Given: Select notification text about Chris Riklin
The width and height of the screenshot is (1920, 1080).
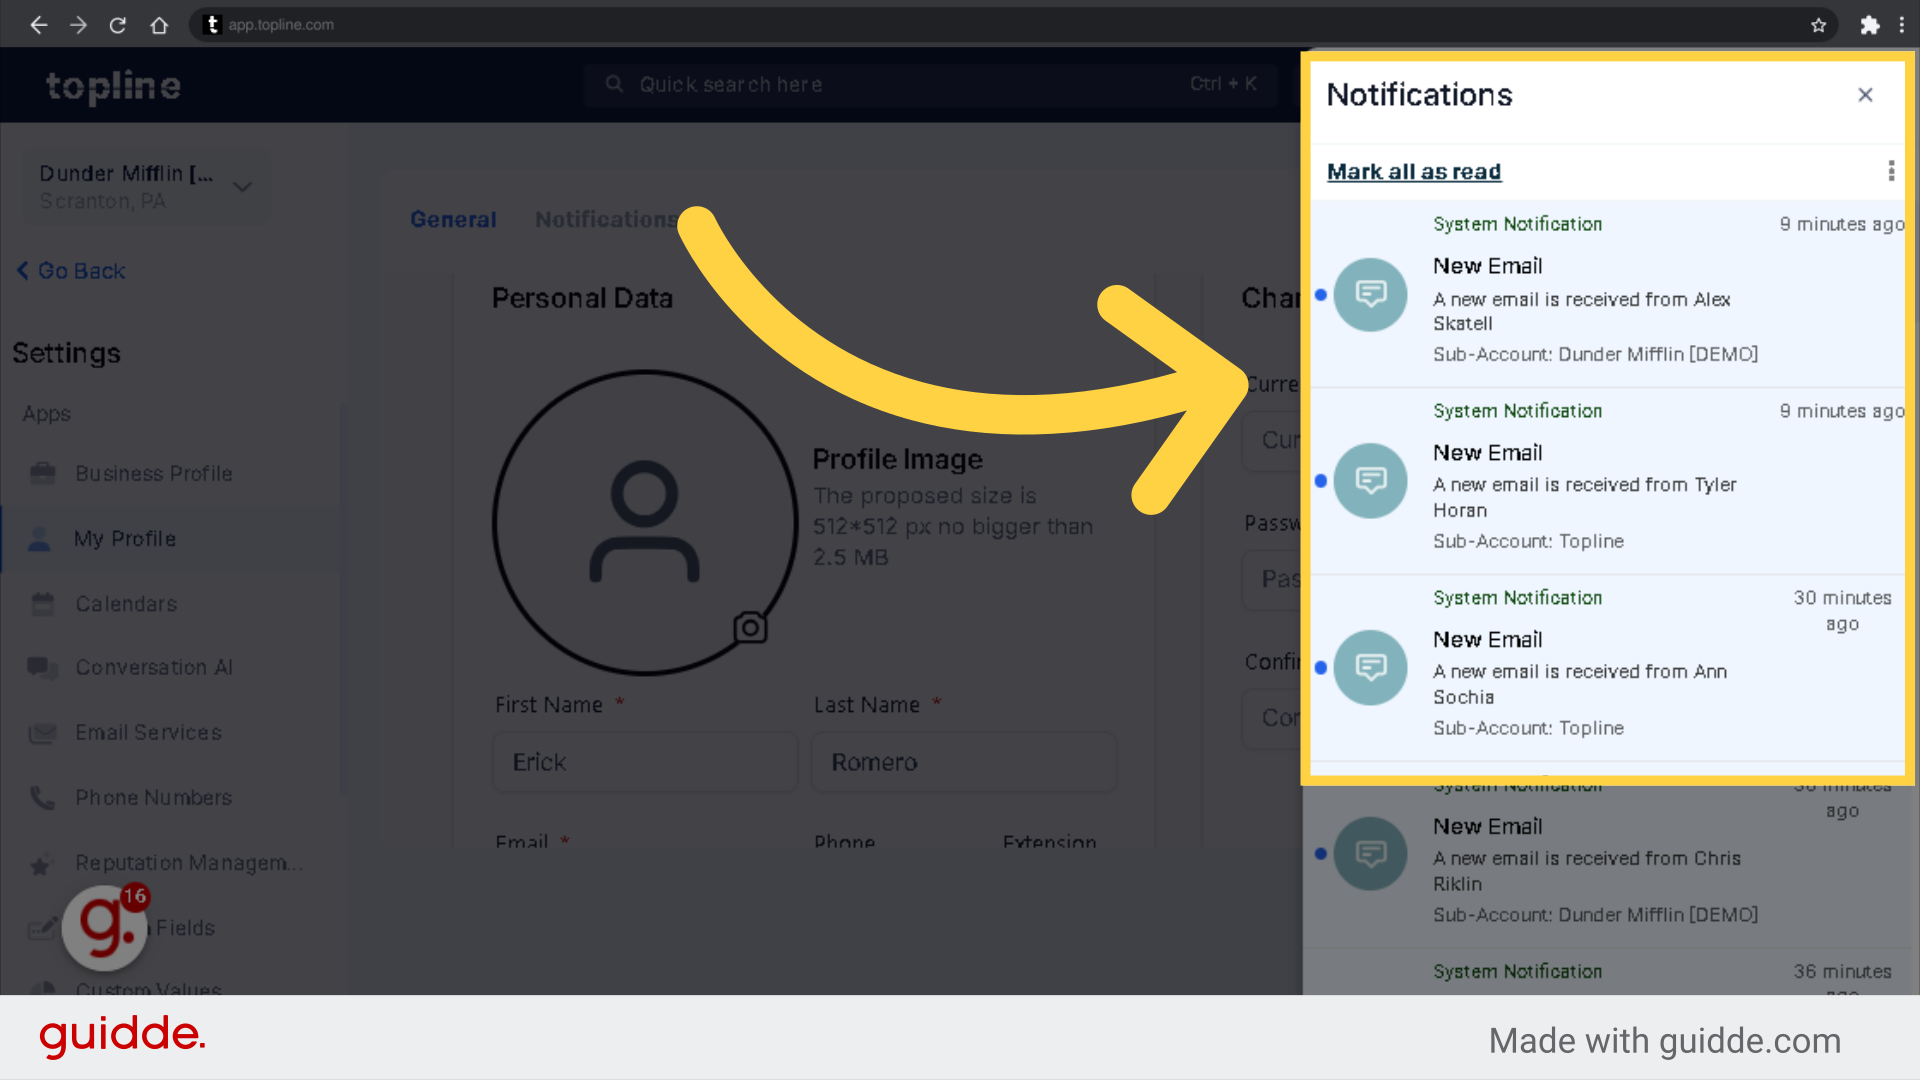Looking at the screenshot, I should click(x=1587, y=871).
